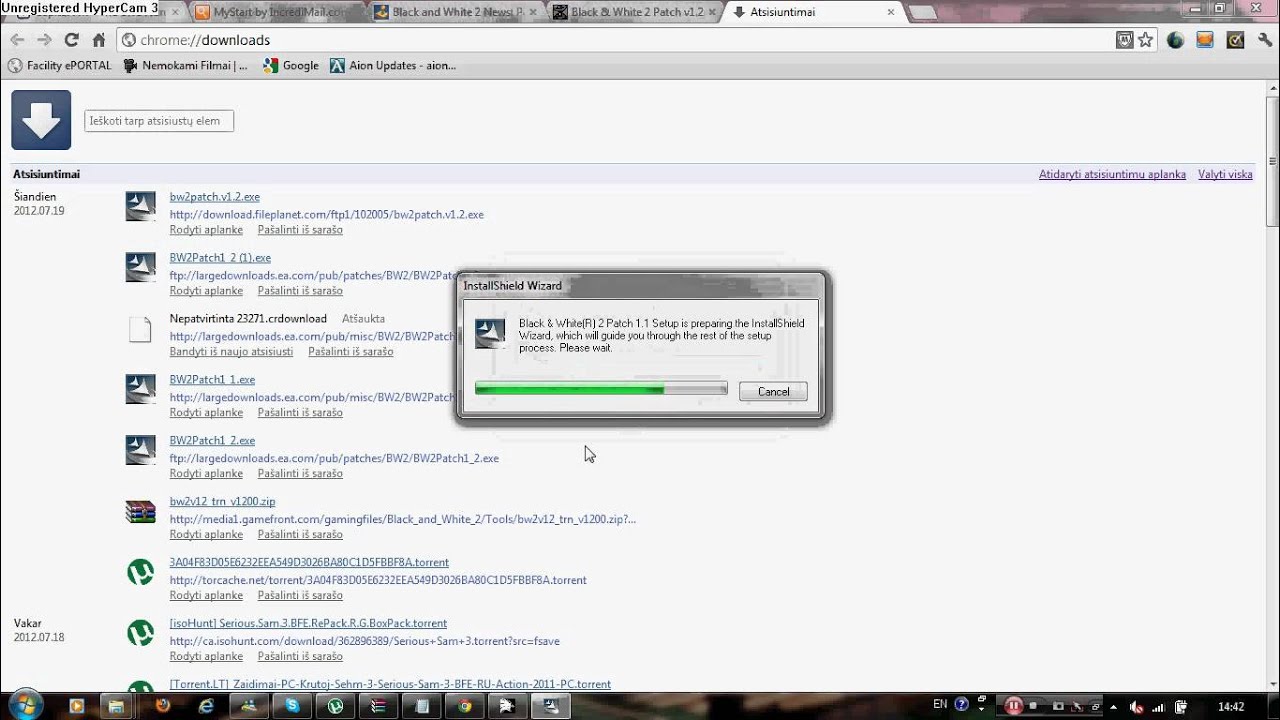The width and height of the screenshot is (1280, 720).
Task: Bookmark this page with star icon
Action: (x=1145, y=40)
